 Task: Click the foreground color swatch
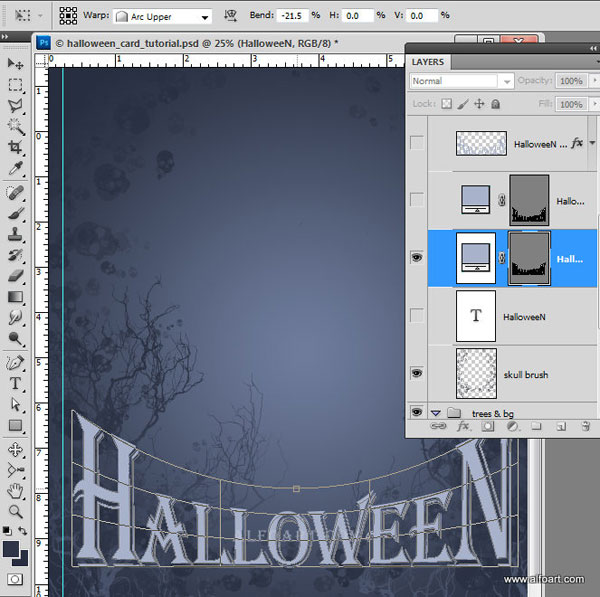[11, 549]
